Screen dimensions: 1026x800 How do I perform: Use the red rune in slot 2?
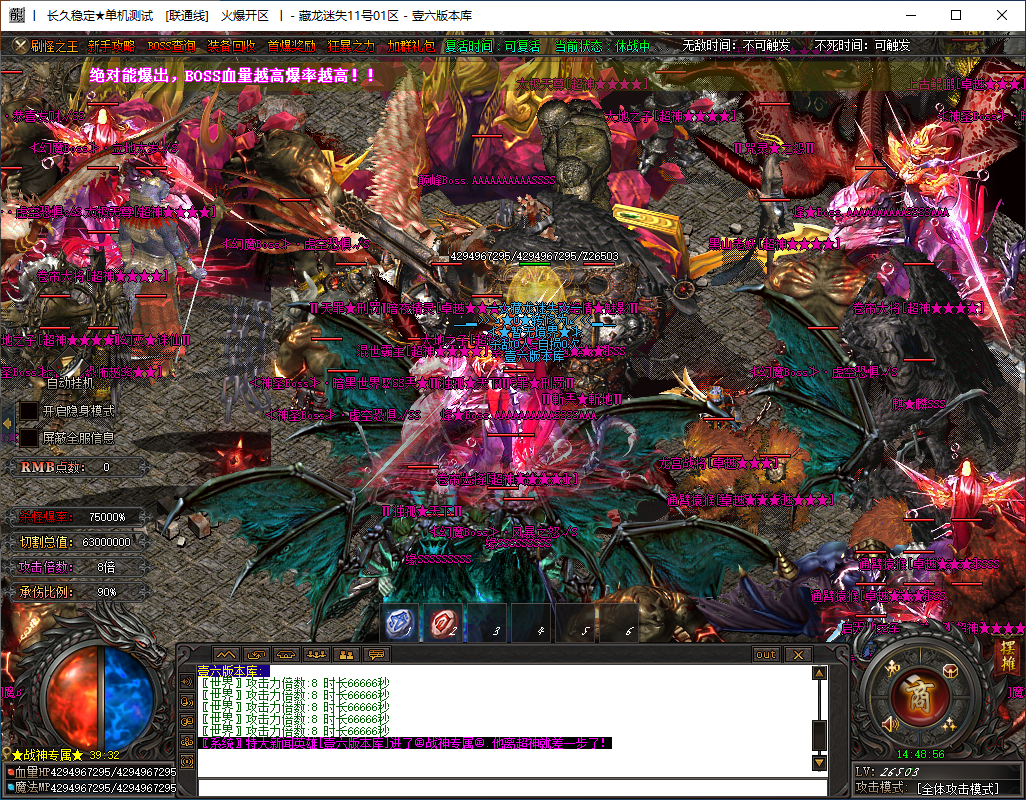point(444,622)
